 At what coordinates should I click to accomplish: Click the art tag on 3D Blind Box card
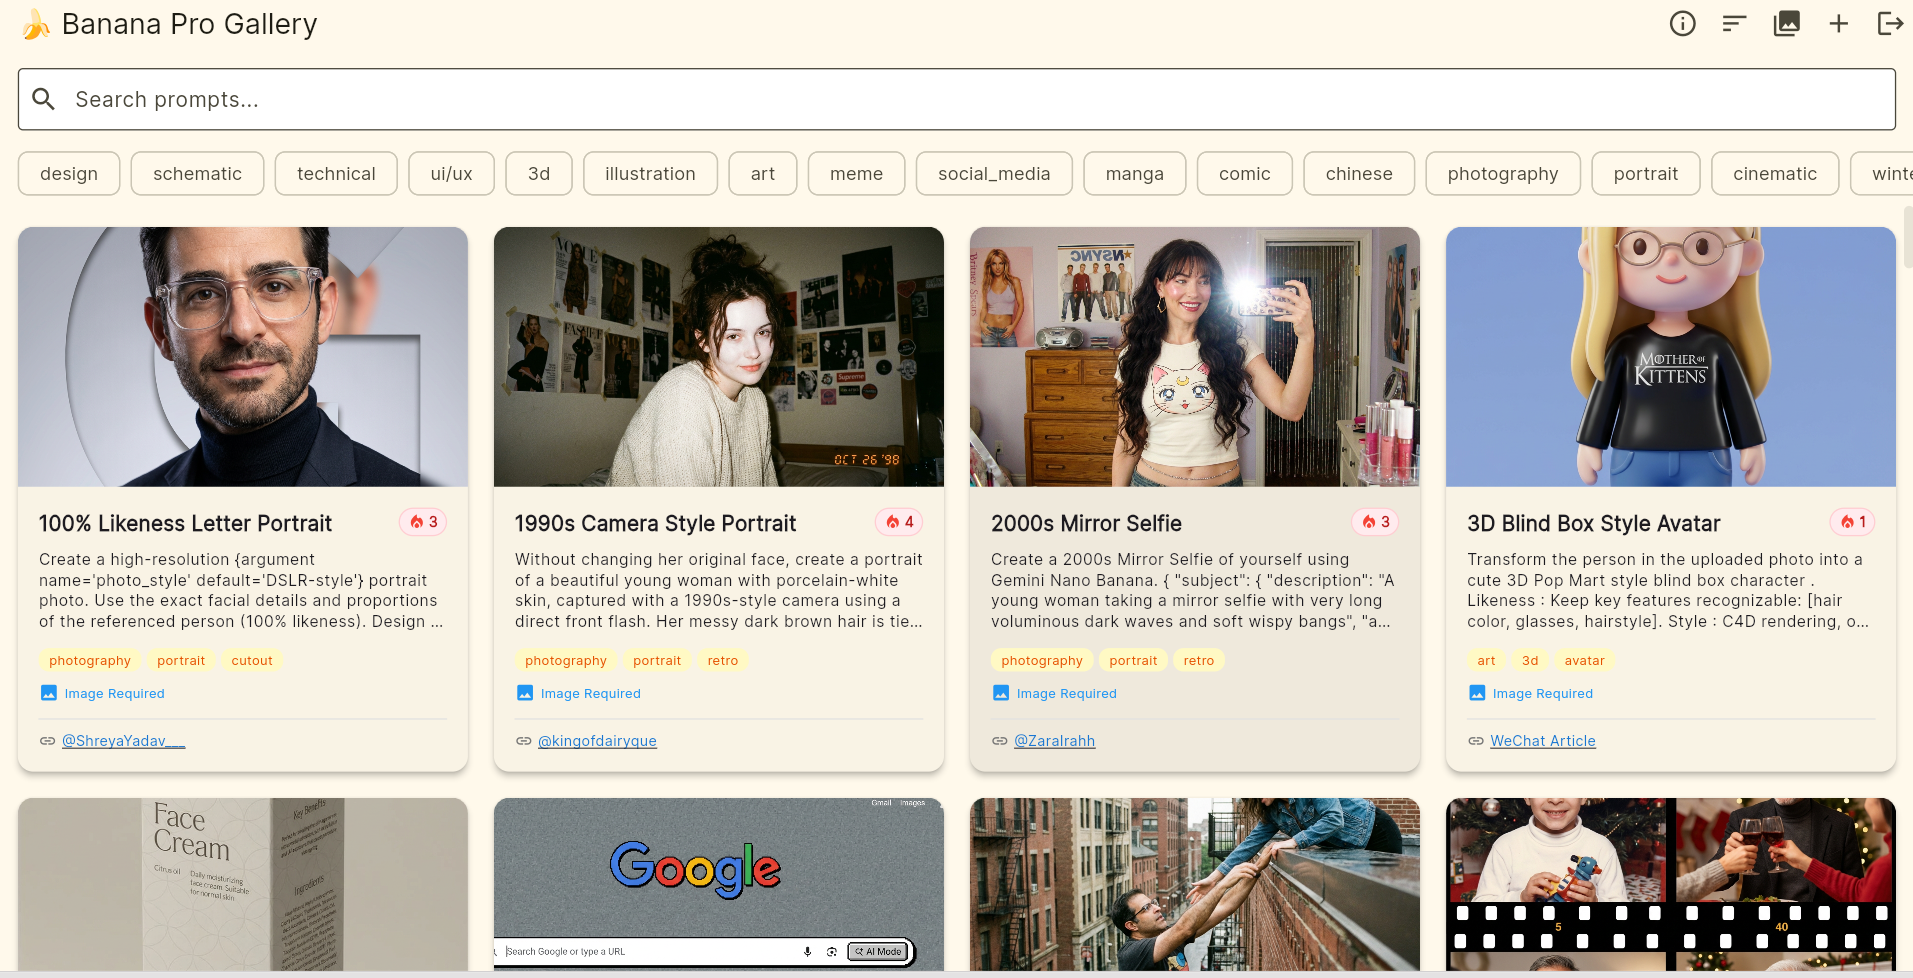tap(1487, 661)
